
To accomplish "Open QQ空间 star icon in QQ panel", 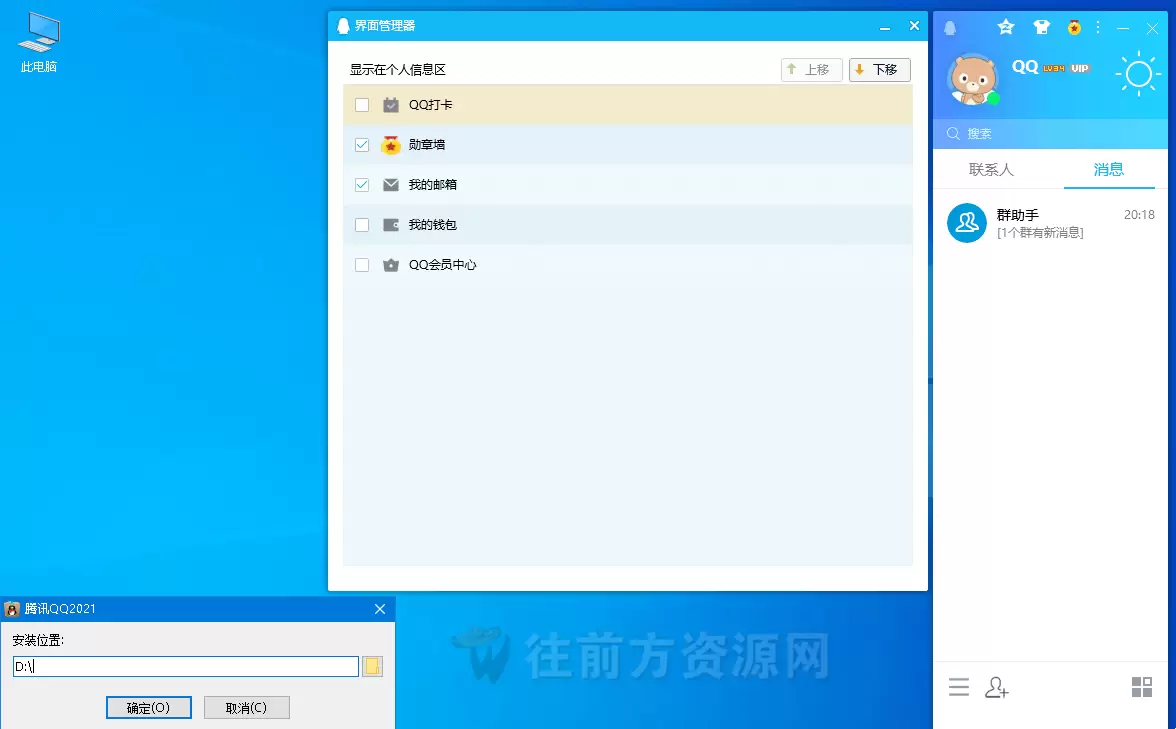I will point(1006,28).
